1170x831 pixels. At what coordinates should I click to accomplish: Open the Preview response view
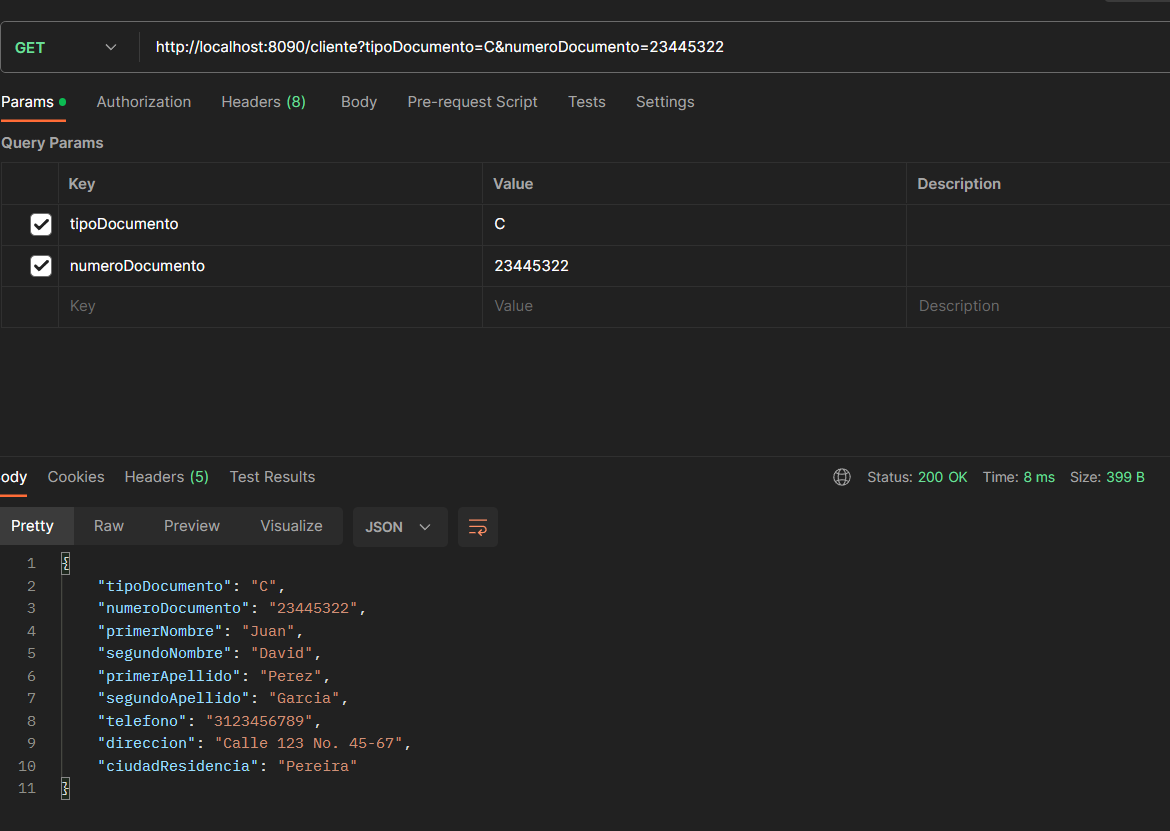coord(191,525)
